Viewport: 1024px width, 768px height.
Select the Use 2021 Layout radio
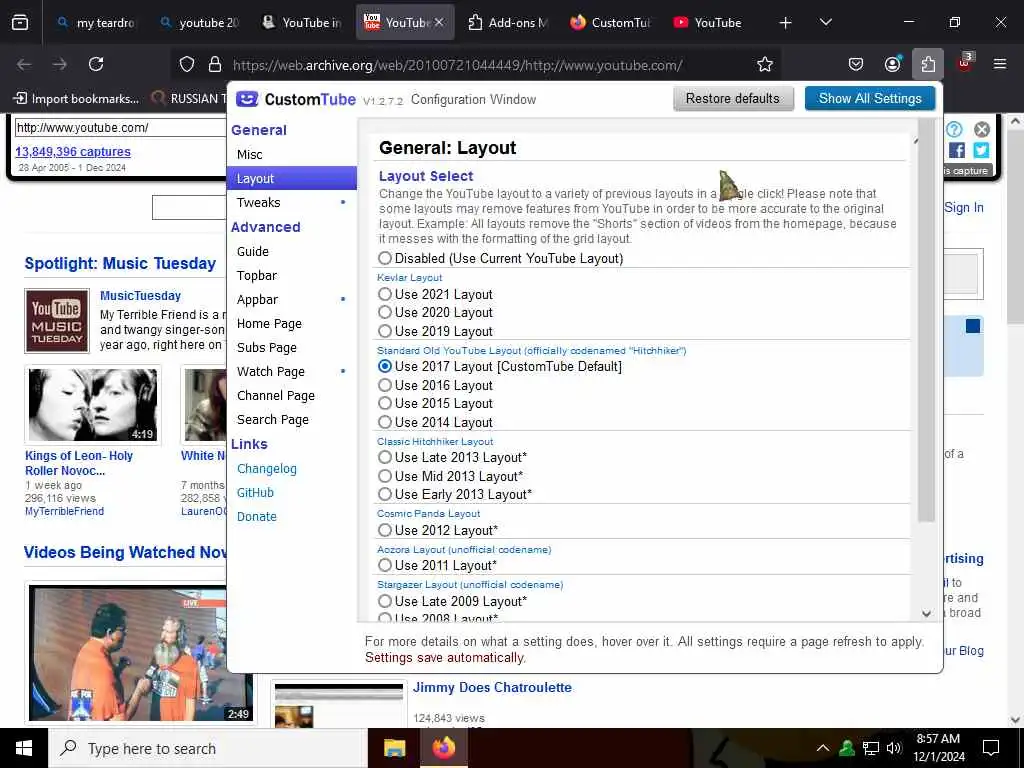coord(385,295)
